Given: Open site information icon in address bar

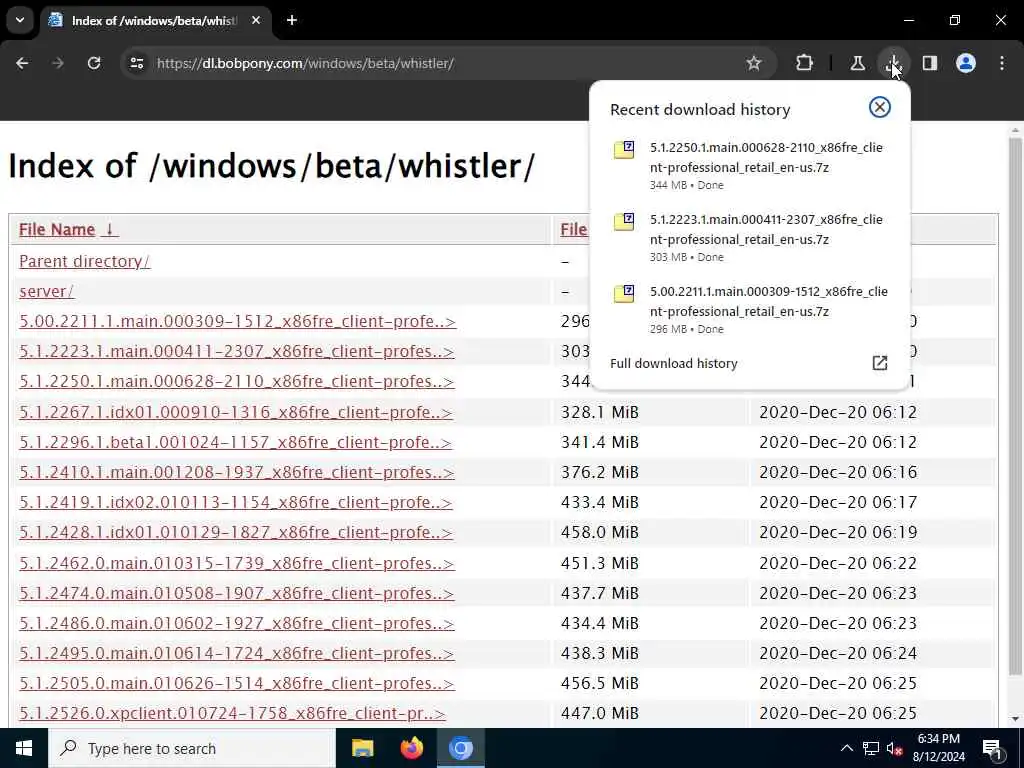Looking at the screenshot, I should coord(136,63).
